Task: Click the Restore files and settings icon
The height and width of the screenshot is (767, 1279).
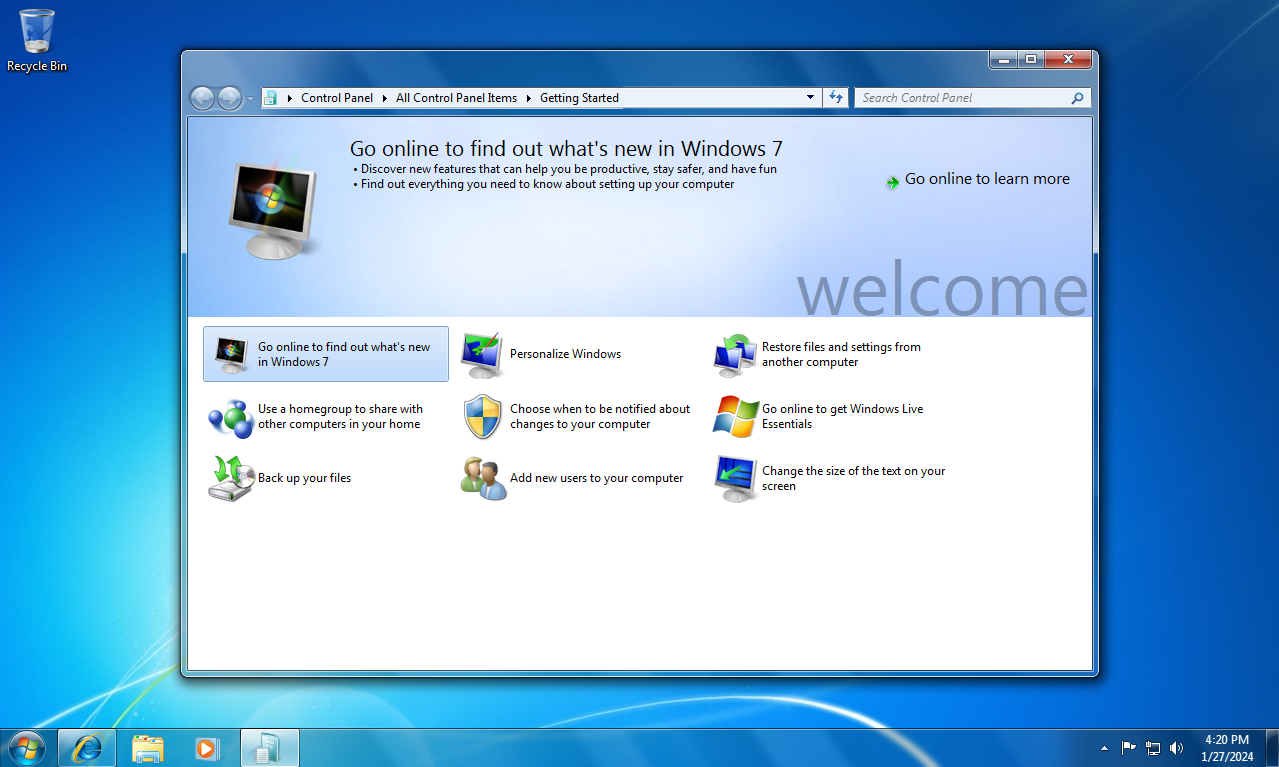Action: tap(735, 354)
